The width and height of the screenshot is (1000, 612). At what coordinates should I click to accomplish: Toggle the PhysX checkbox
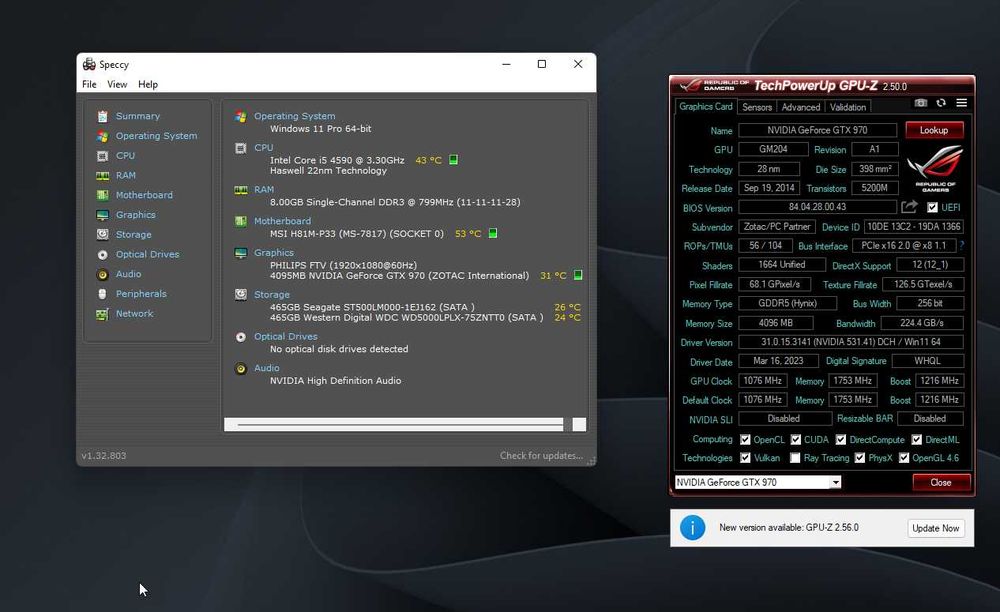pos(860,458)
